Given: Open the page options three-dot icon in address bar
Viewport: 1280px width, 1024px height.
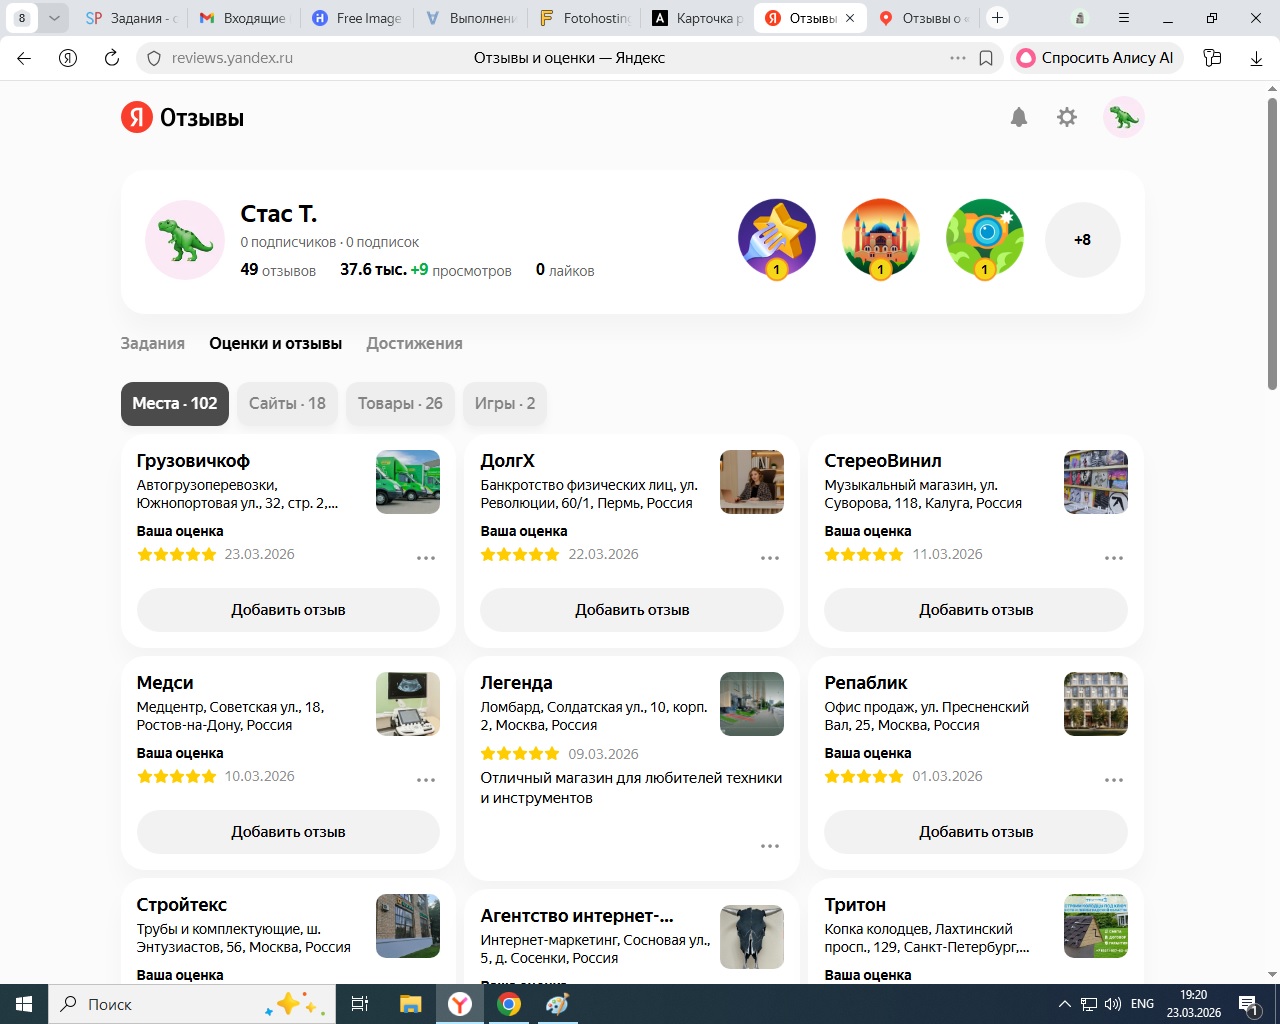Looking at the screenshot, I should [x=958, y=58].
